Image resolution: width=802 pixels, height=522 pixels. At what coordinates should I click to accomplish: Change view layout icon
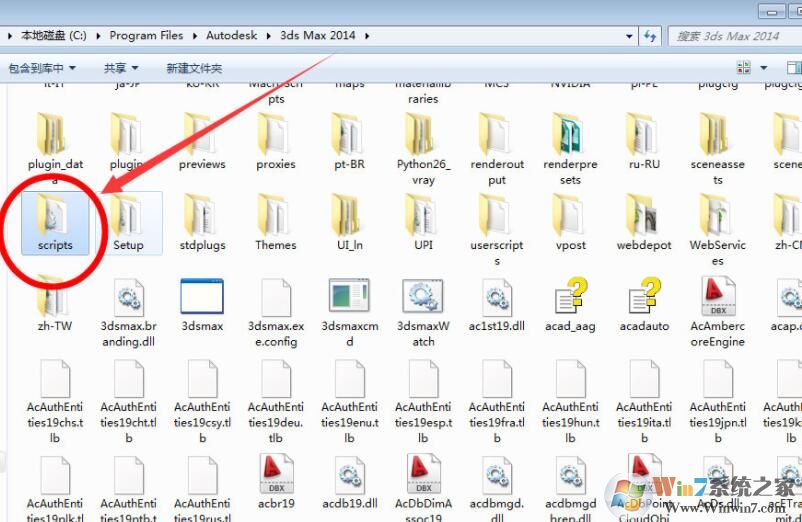[744, 67]
